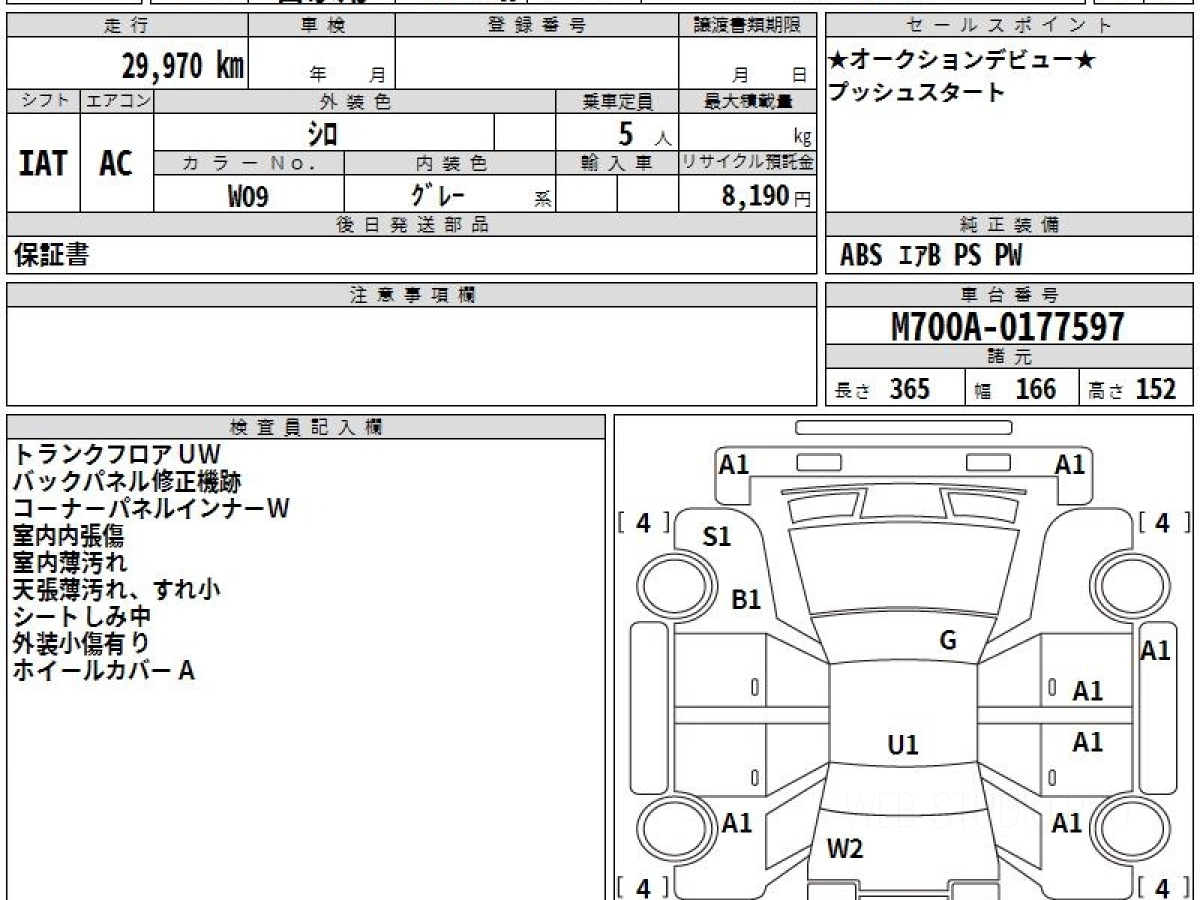
Task: Select the IAT shift value
Action: [x=43, y=164]
